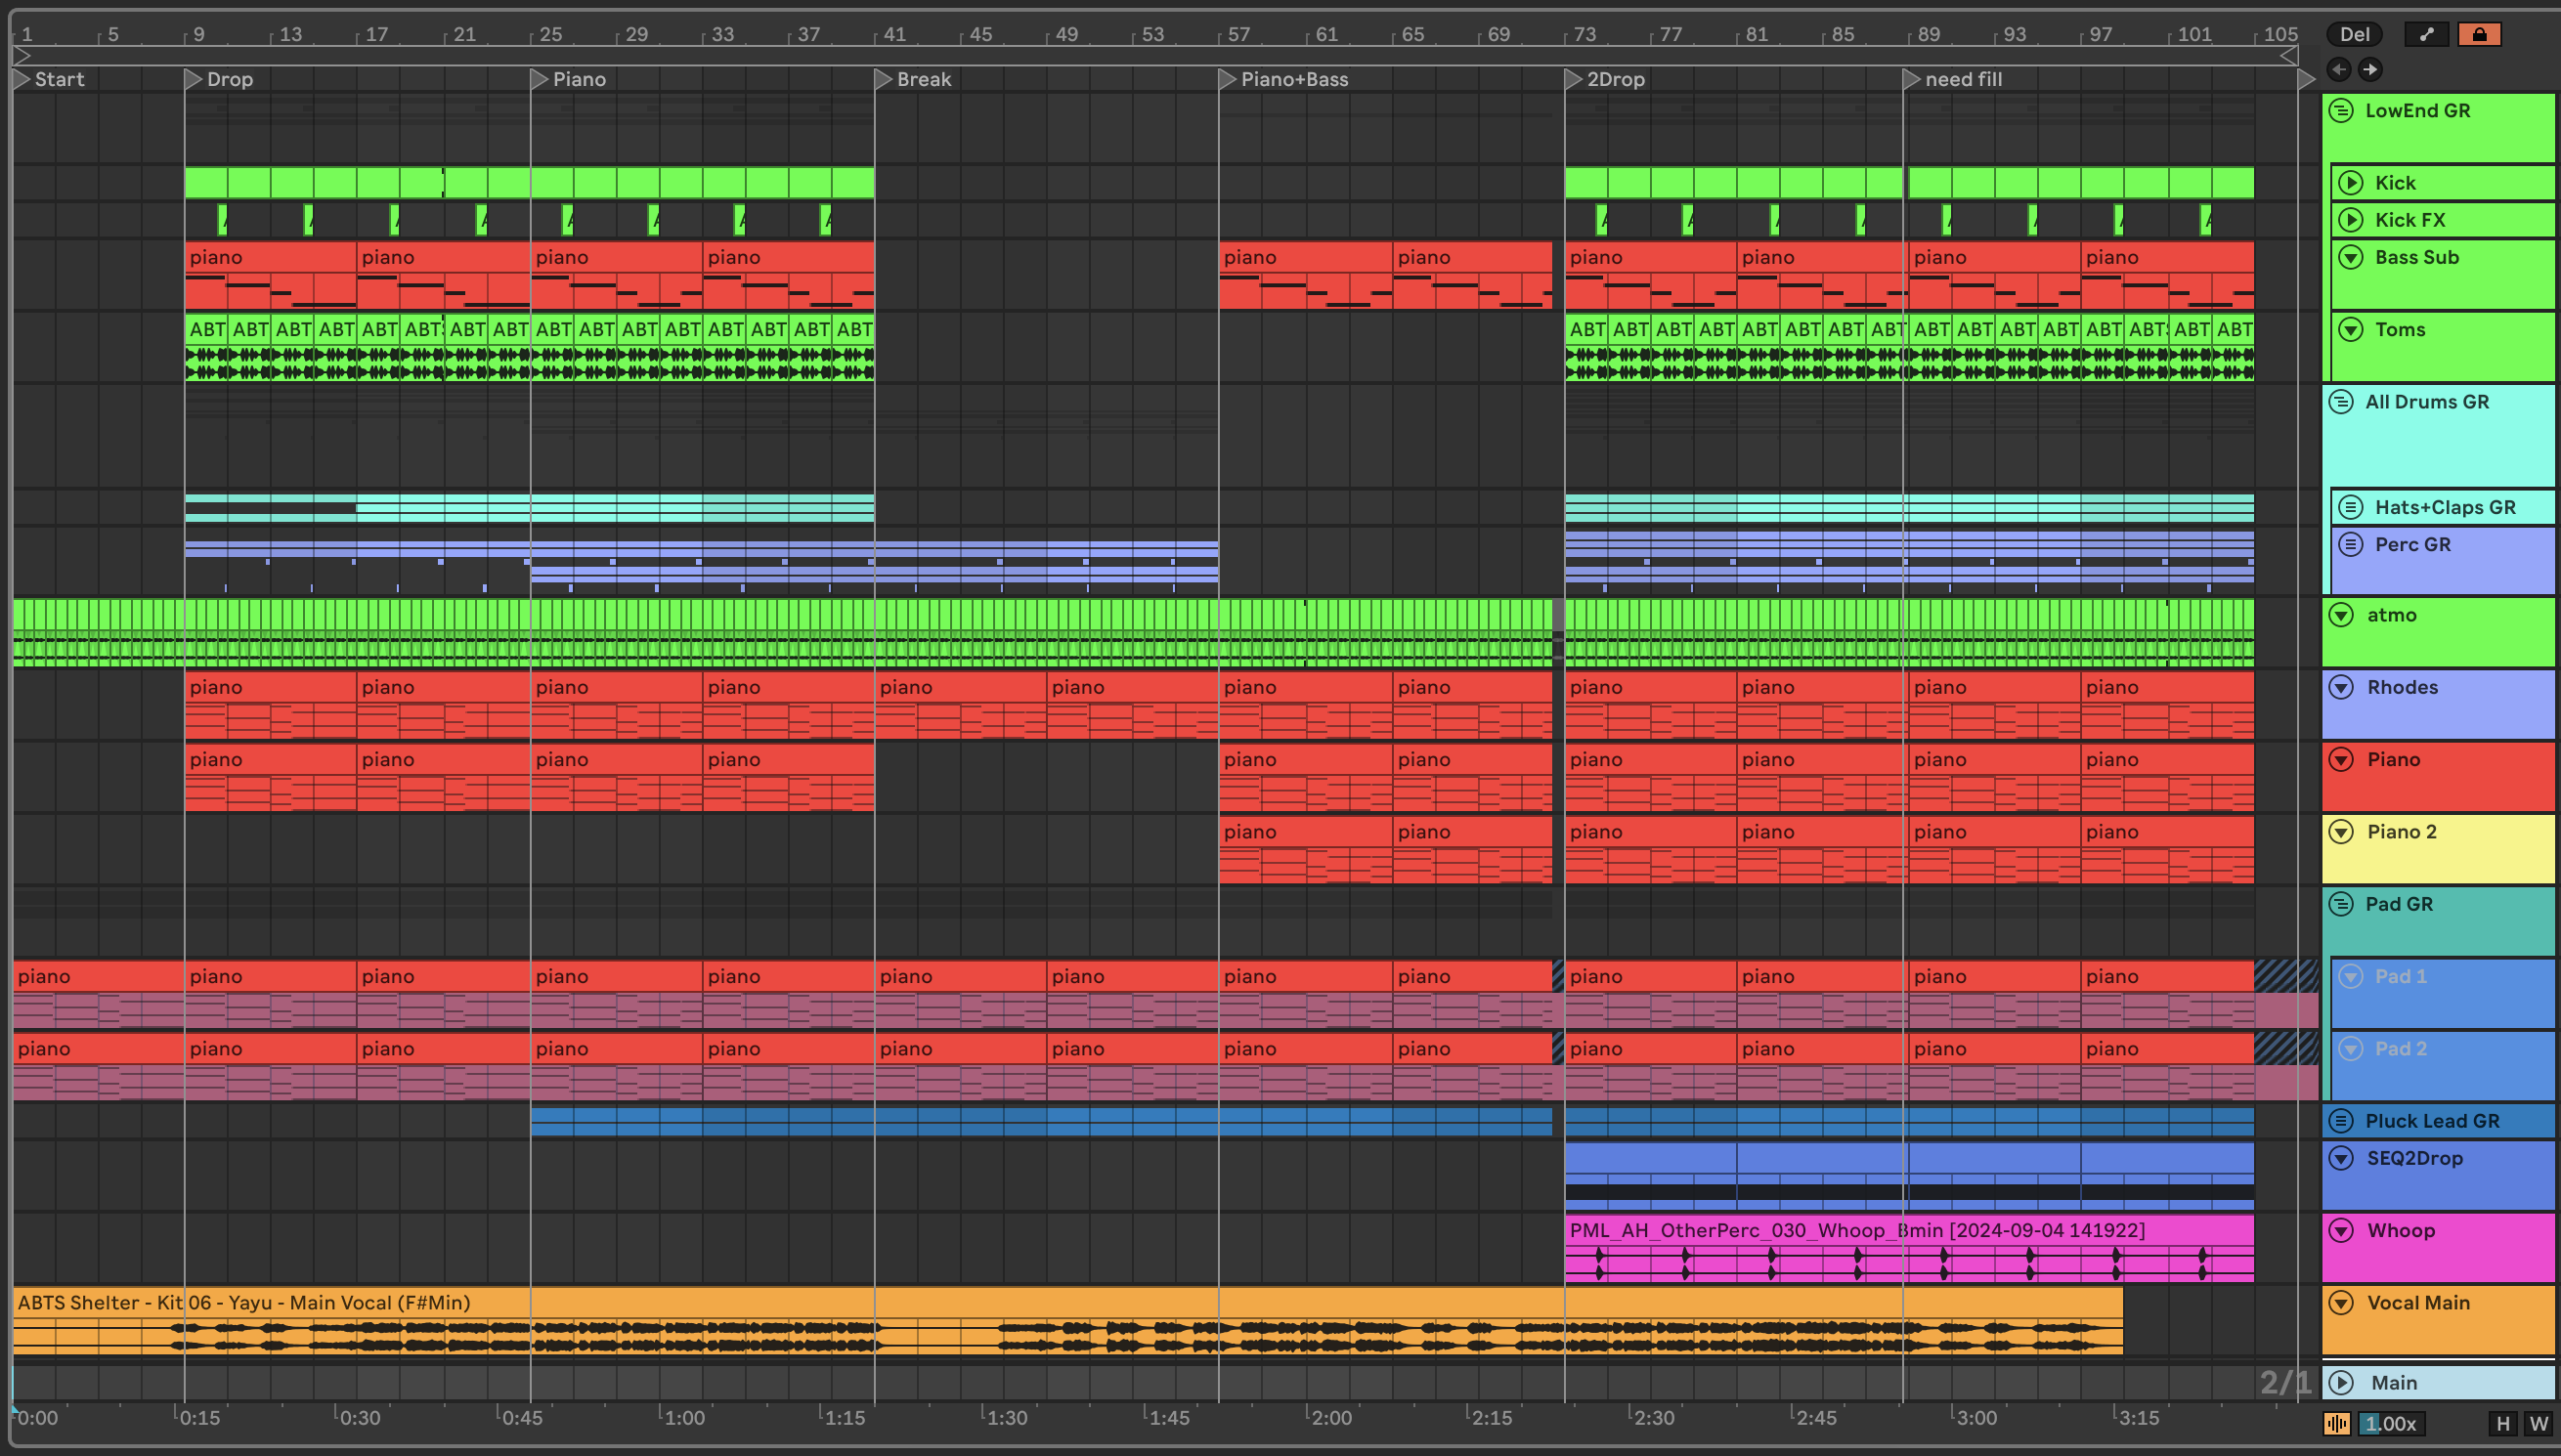The height and width of the screenshot is (1456, 2561).
Task: Jump to the previous locator arrow
Action: tap(2338, 69)
